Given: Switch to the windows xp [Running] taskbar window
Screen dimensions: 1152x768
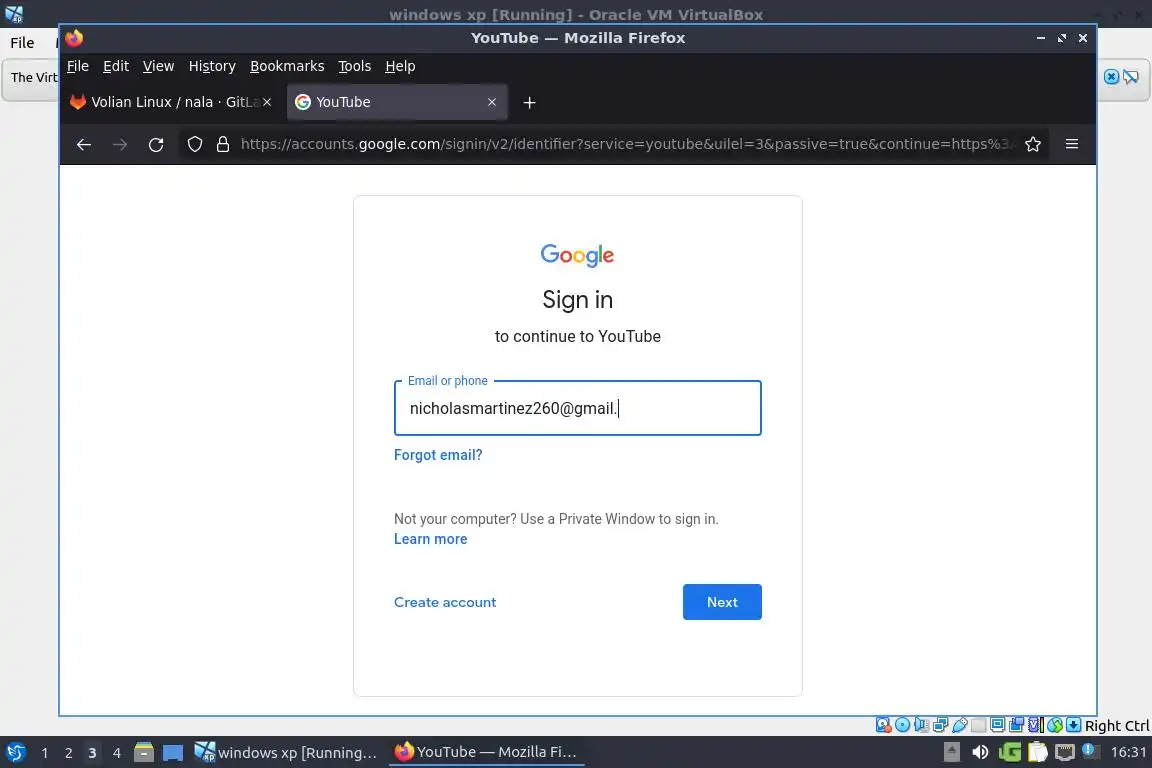Looking at the screenshot, I should pyautogui.click(x=287, y=752).
